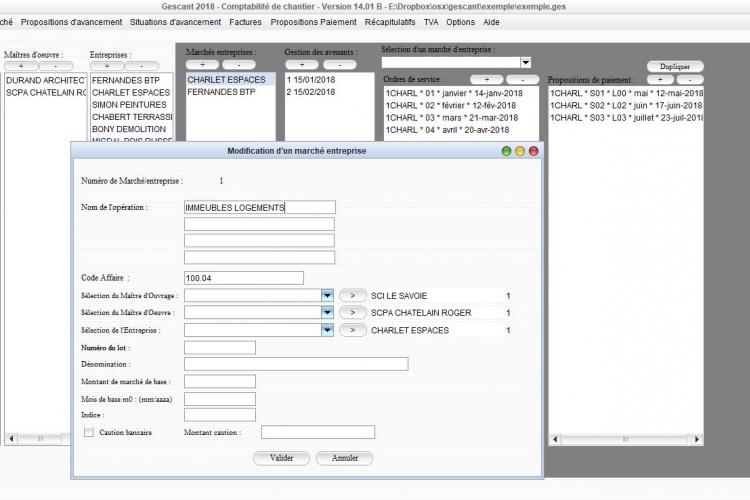
Task: Remove a Proposition de paiement
Action: [x=690, y=80]
